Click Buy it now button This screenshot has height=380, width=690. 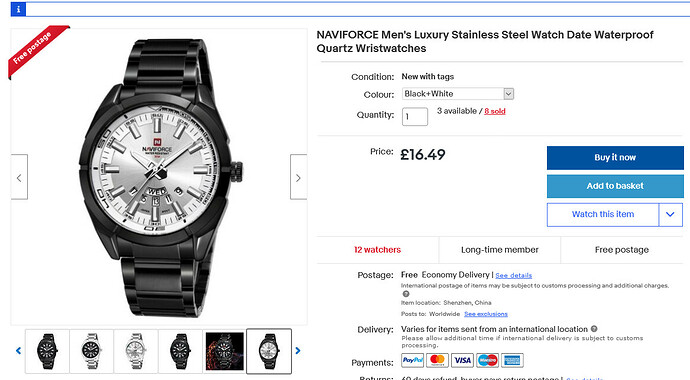[x=615, y=157]
